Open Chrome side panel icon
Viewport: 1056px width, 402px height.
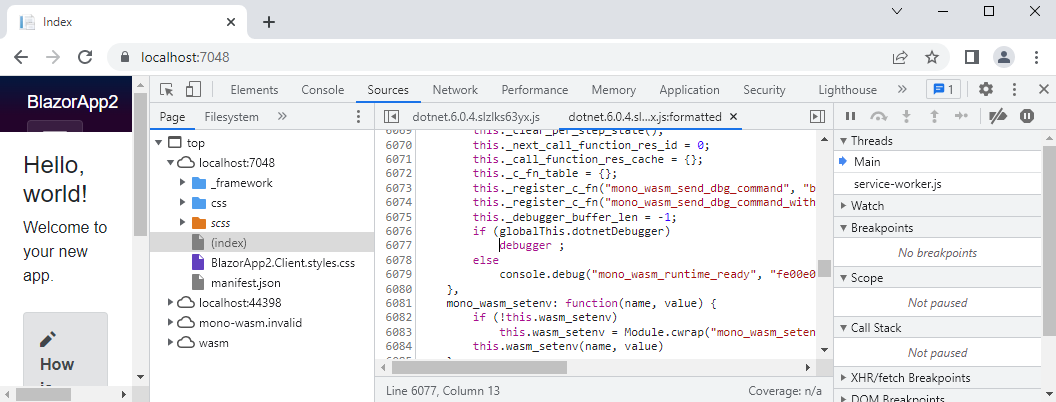coord(971,57)
